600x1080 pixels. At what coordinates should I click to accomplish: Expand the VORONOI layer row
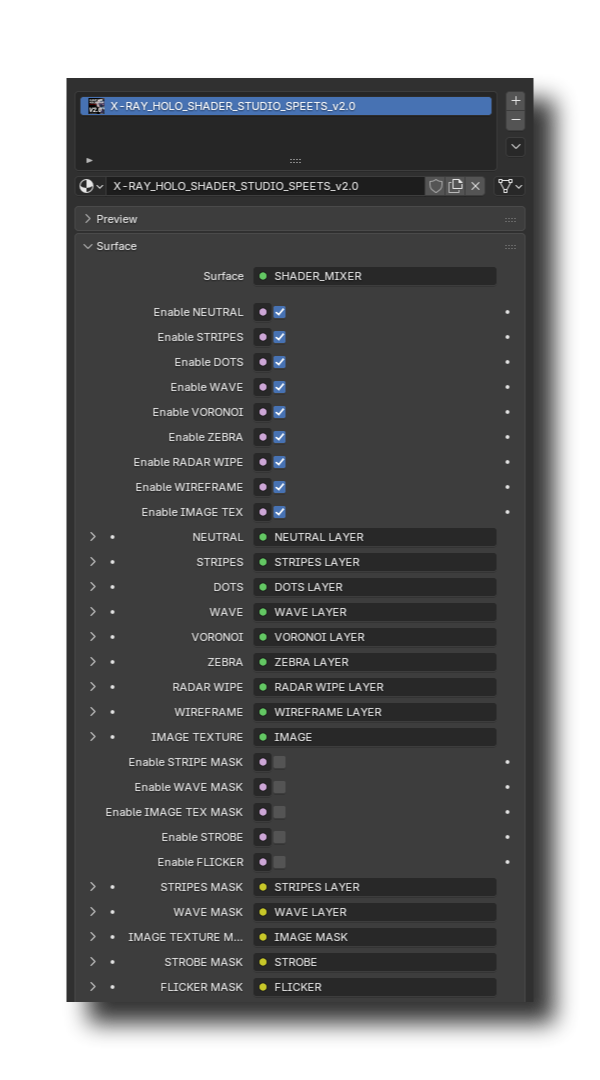click(92, 637)
